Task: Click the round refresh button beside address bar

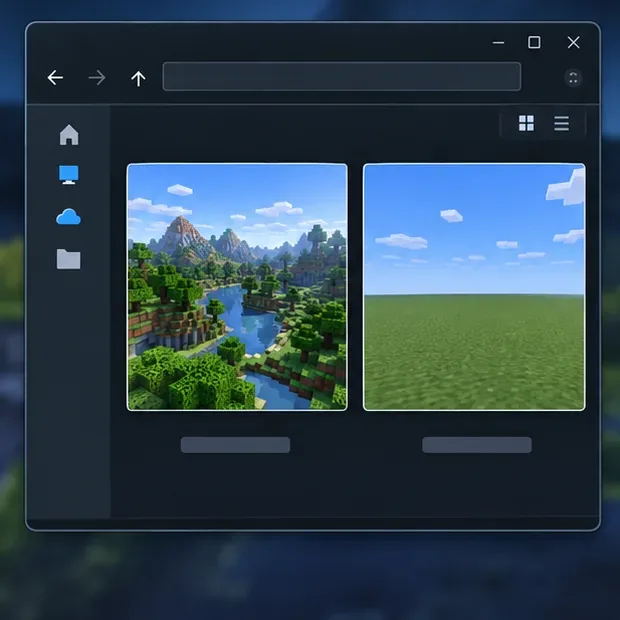Action: pyautogui.click(x=573, y=78)
